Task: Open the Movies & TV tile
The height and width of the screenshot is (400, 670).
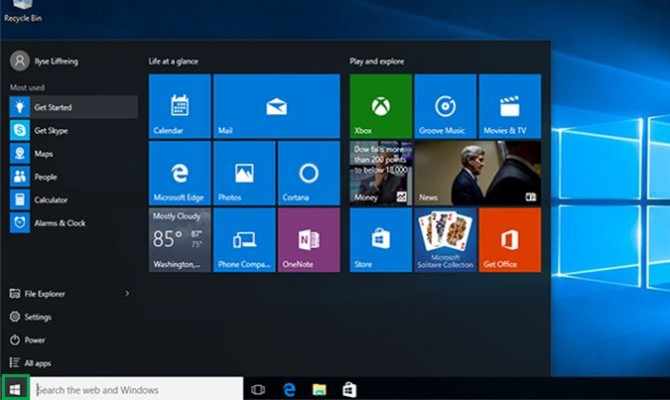Action: tap(510, 106)
